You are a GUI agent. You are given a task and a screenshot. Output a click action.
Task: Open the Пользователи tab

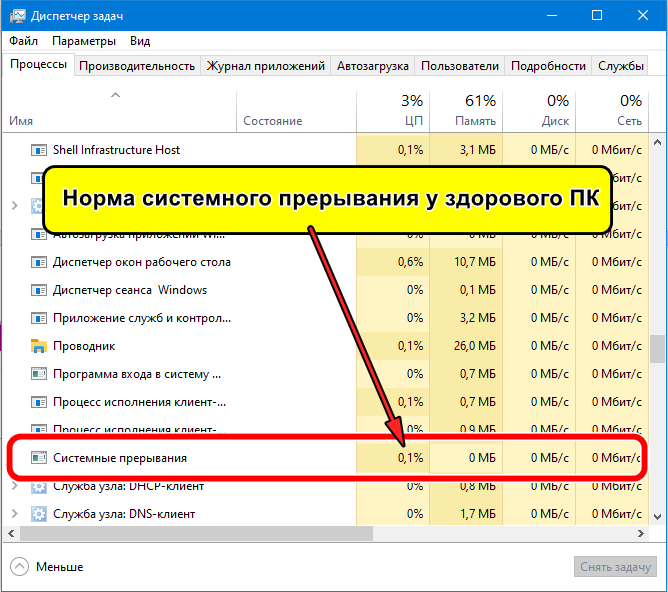tap(460, 66)
